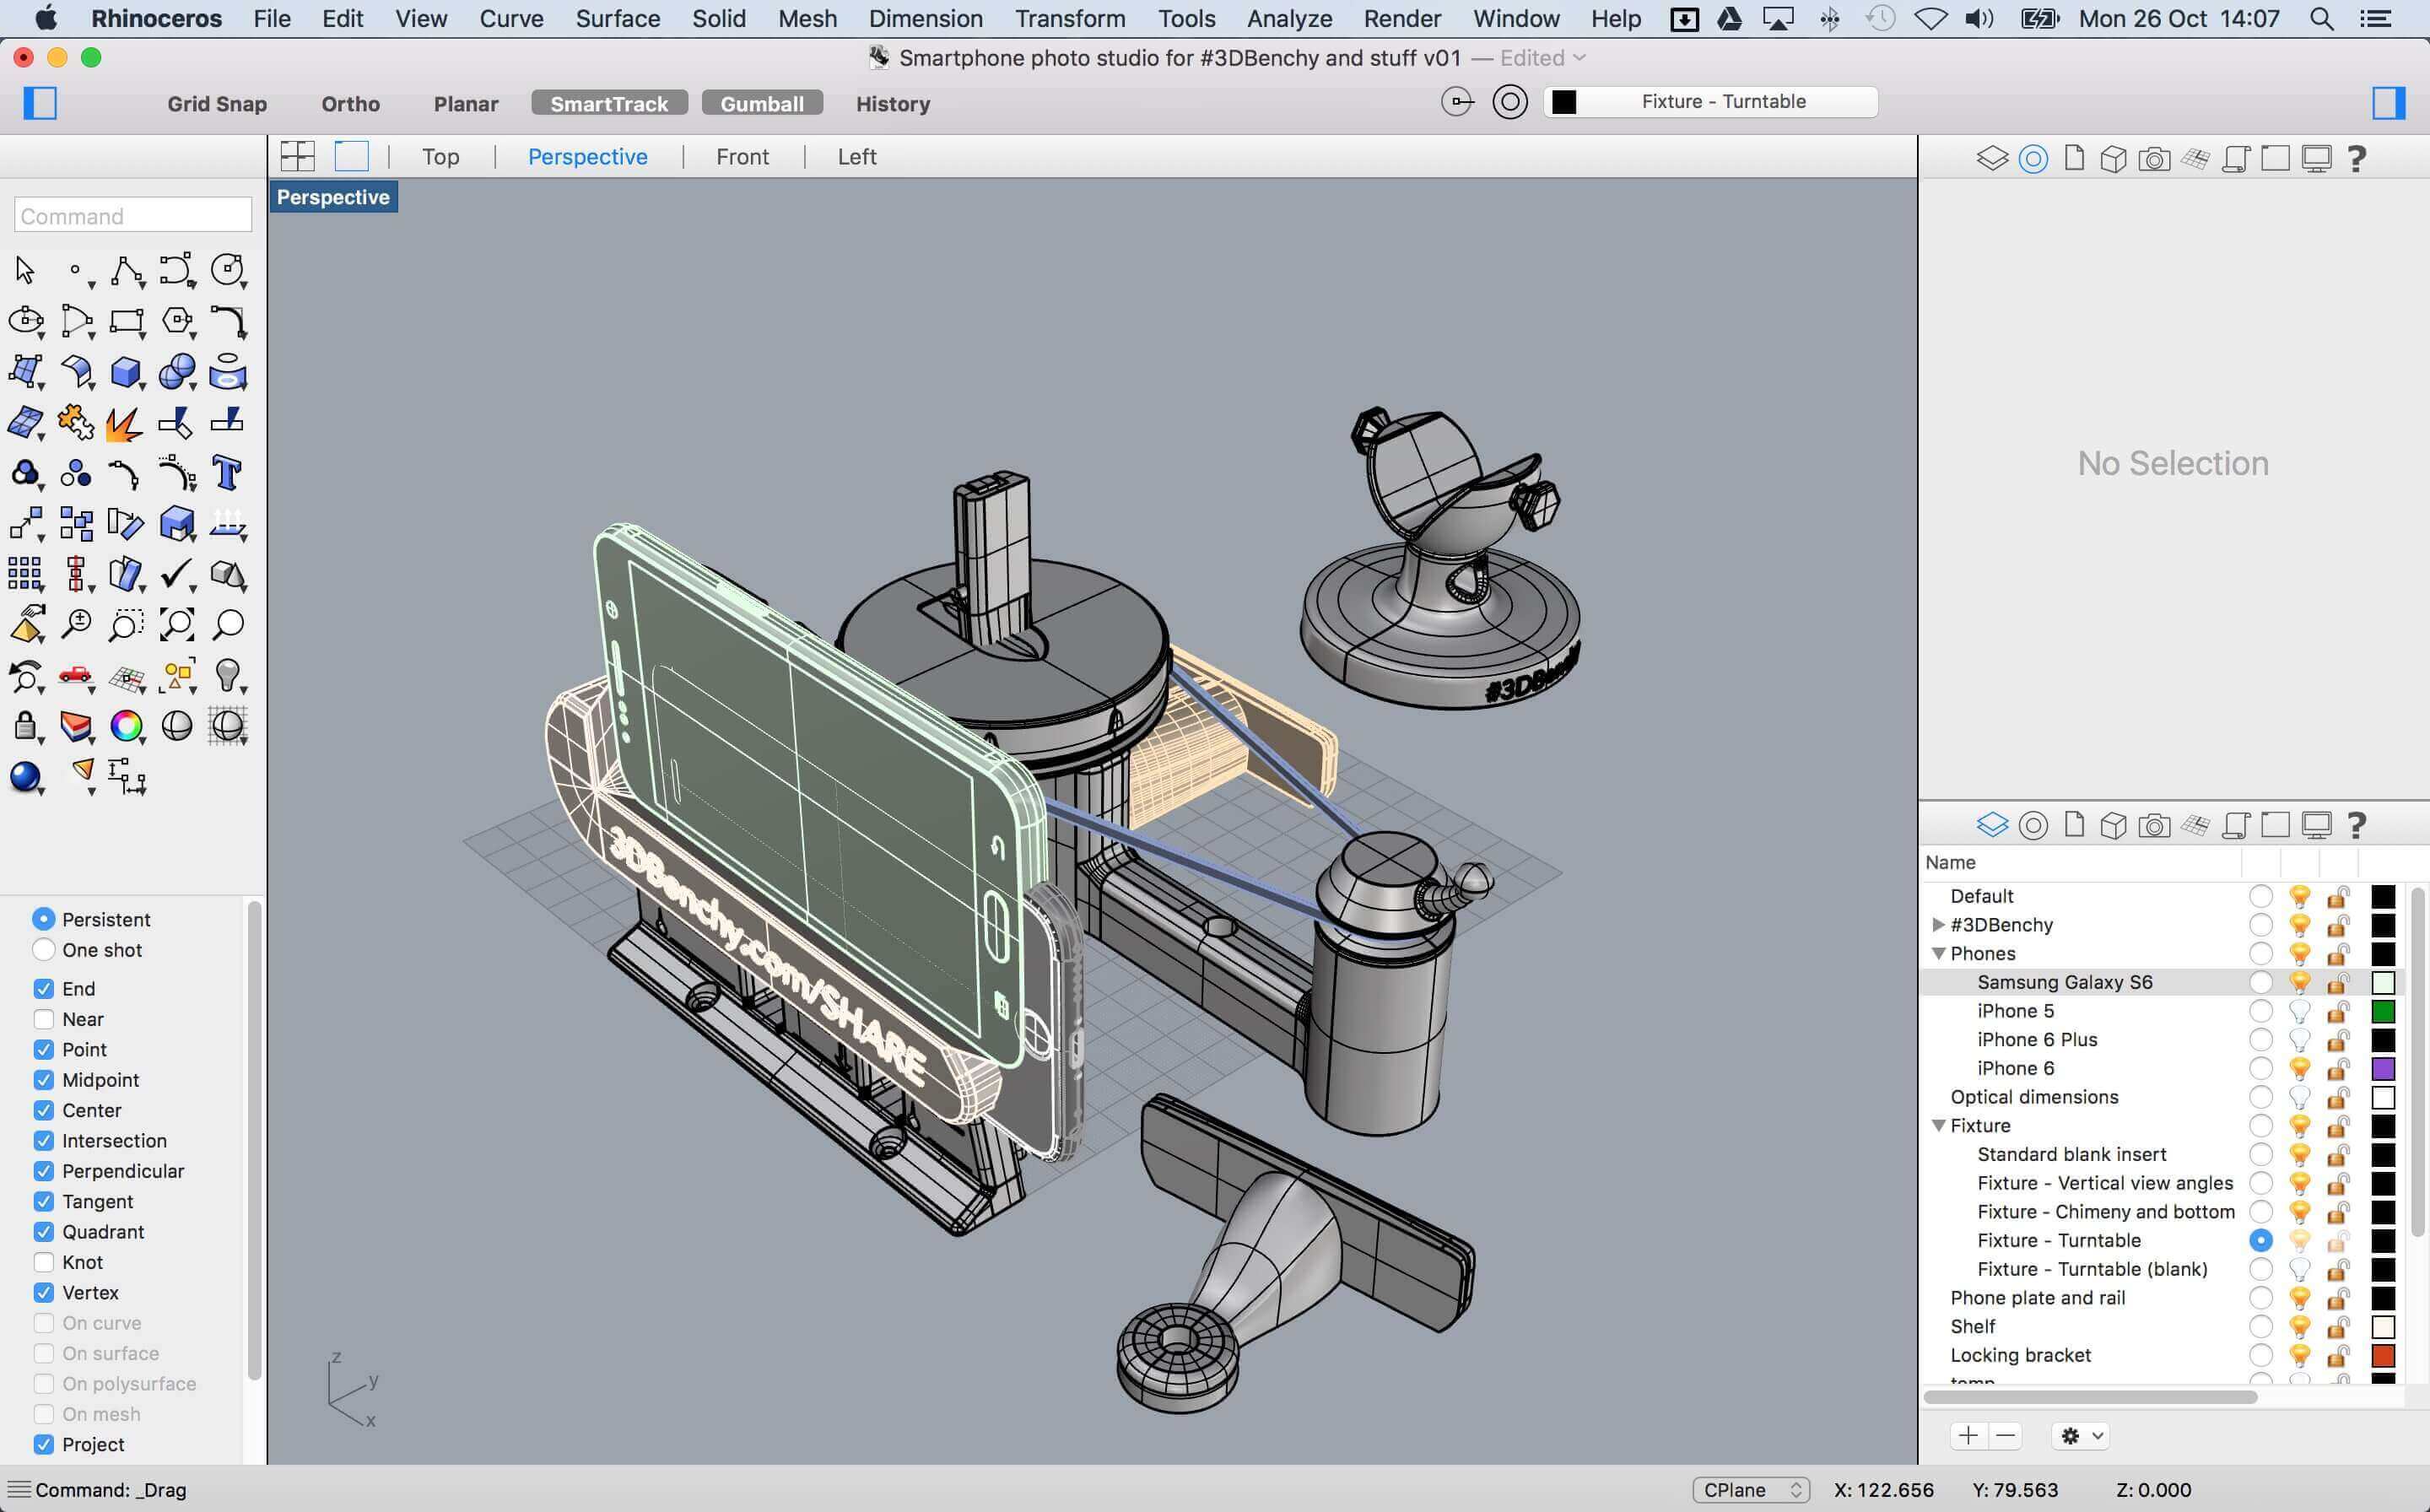This screenshot has width=2430, height=1512.
Task: Collapse the Phones layer group
Action: coord(1938,954)
